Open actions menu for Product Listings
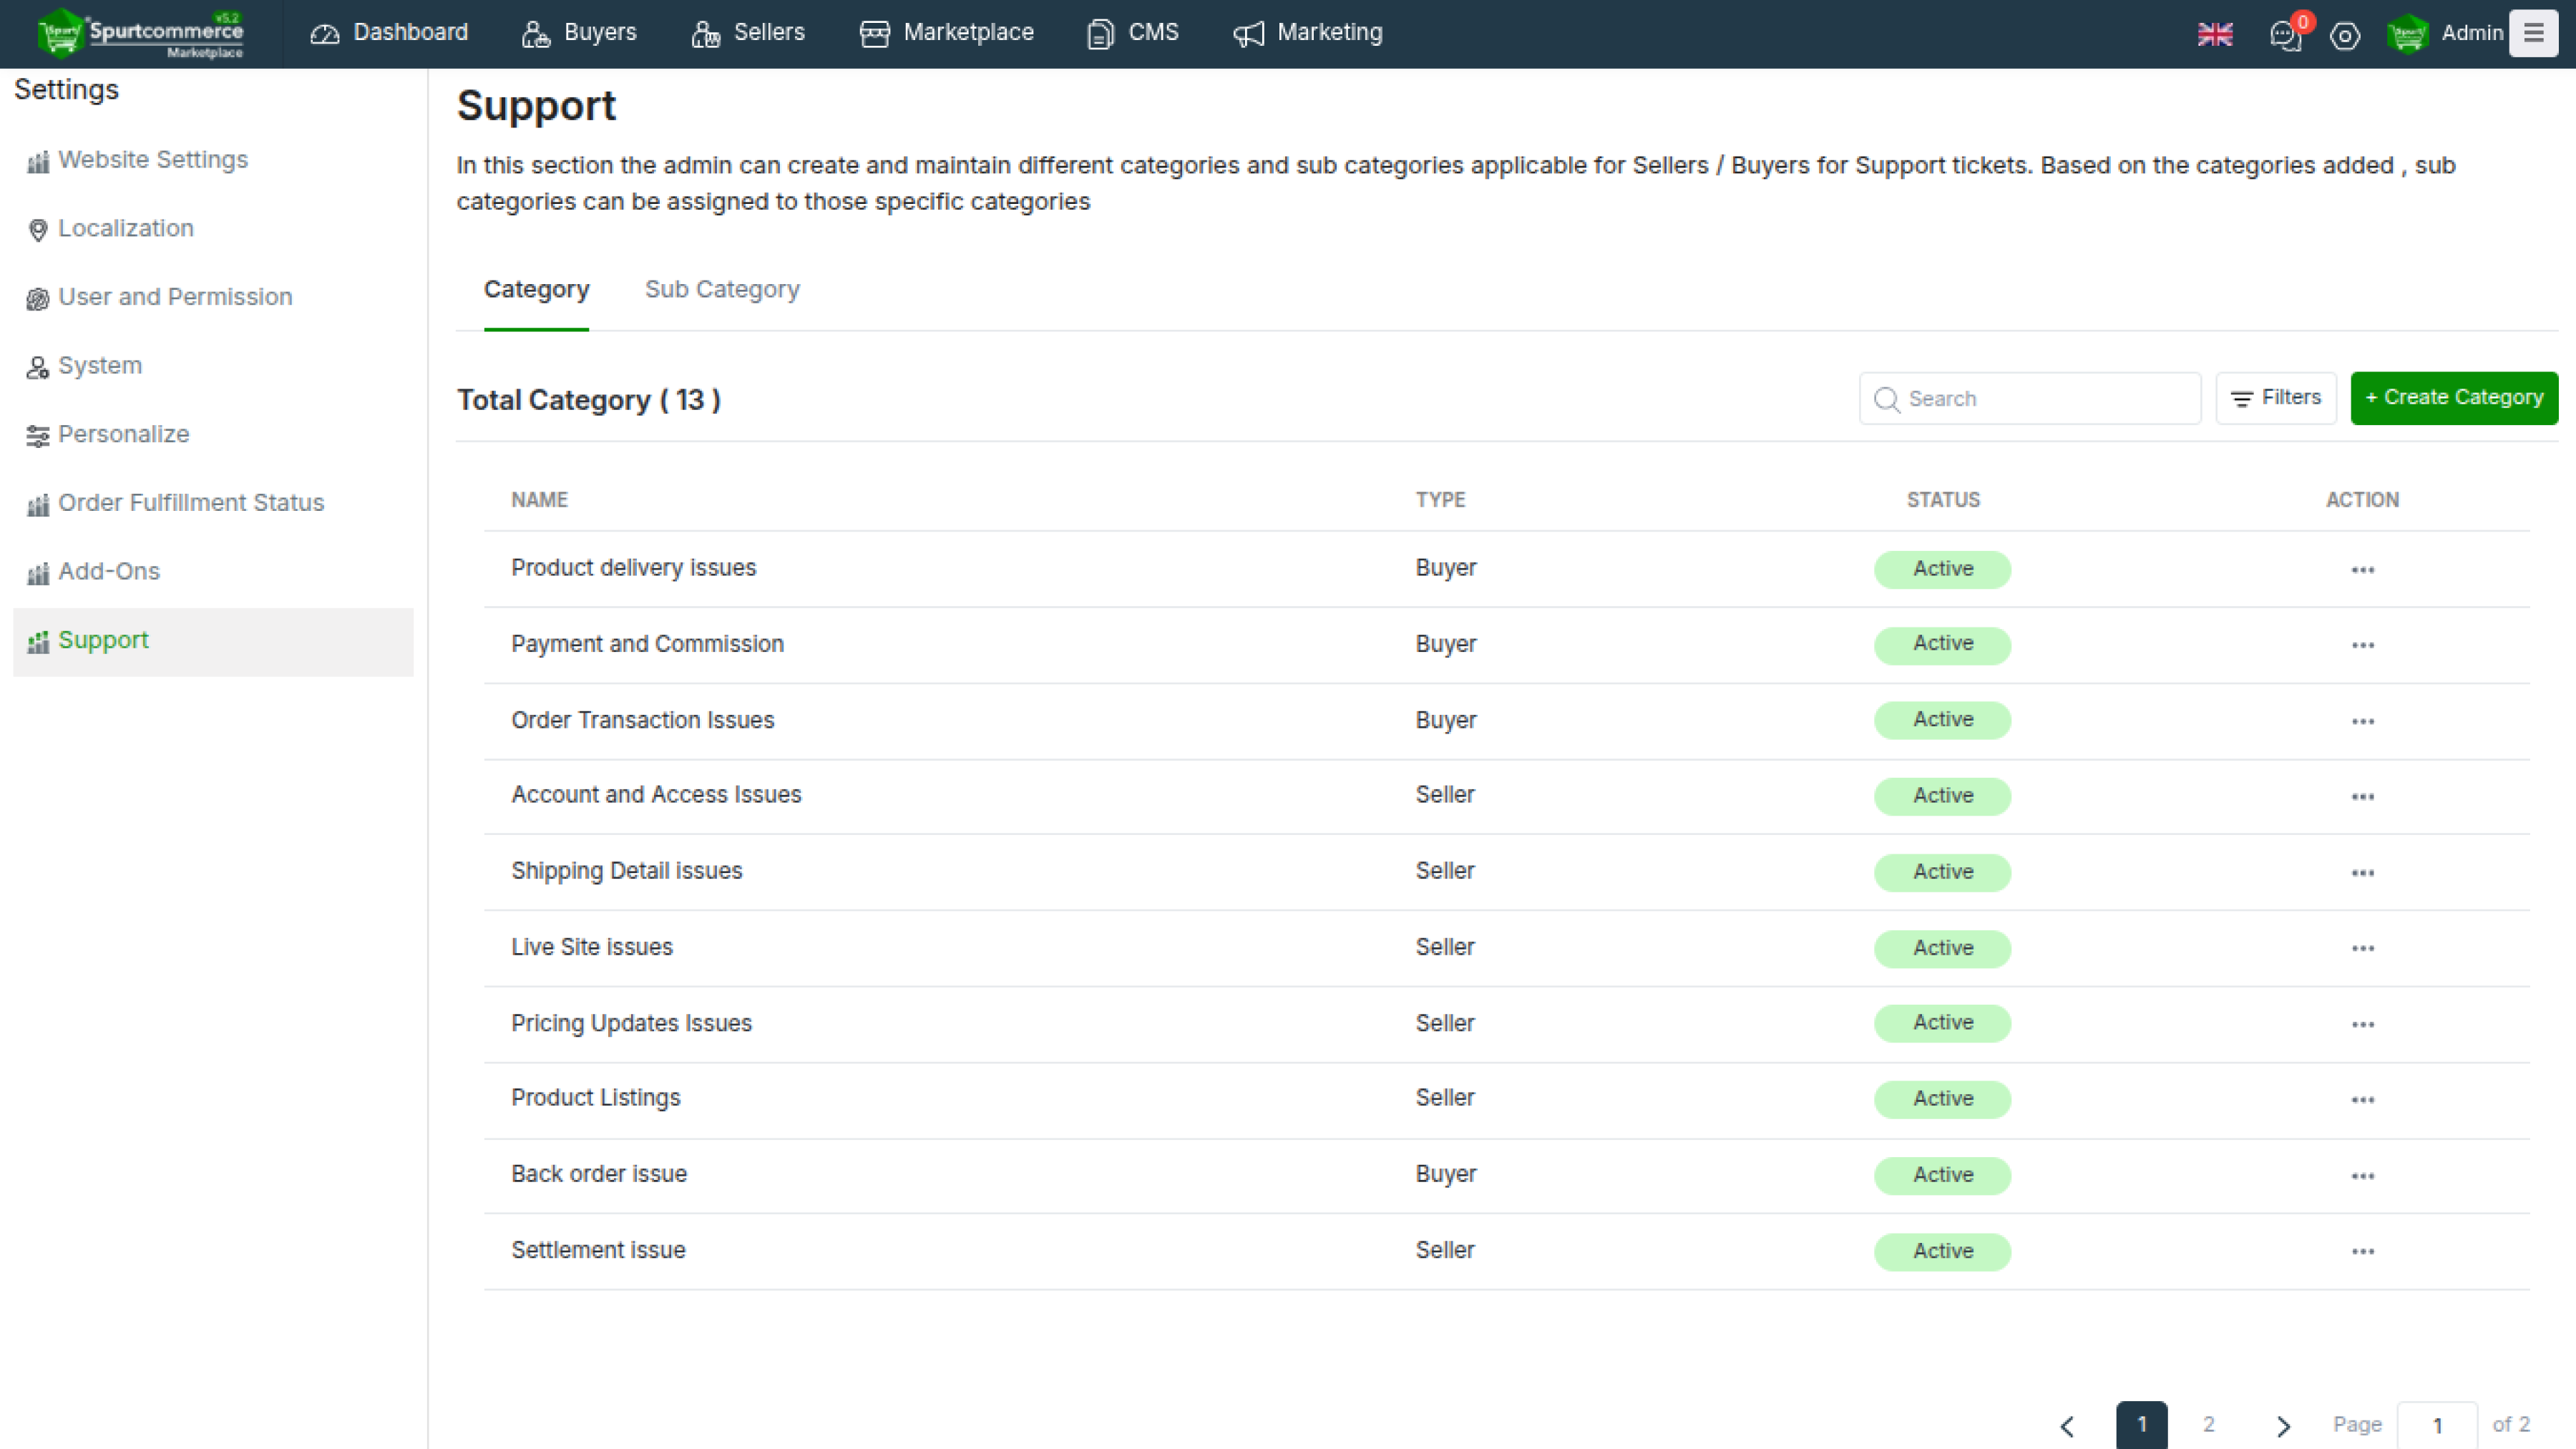The image size is (2576, 1449). pyautogui.click(x=2362, y=1099)
